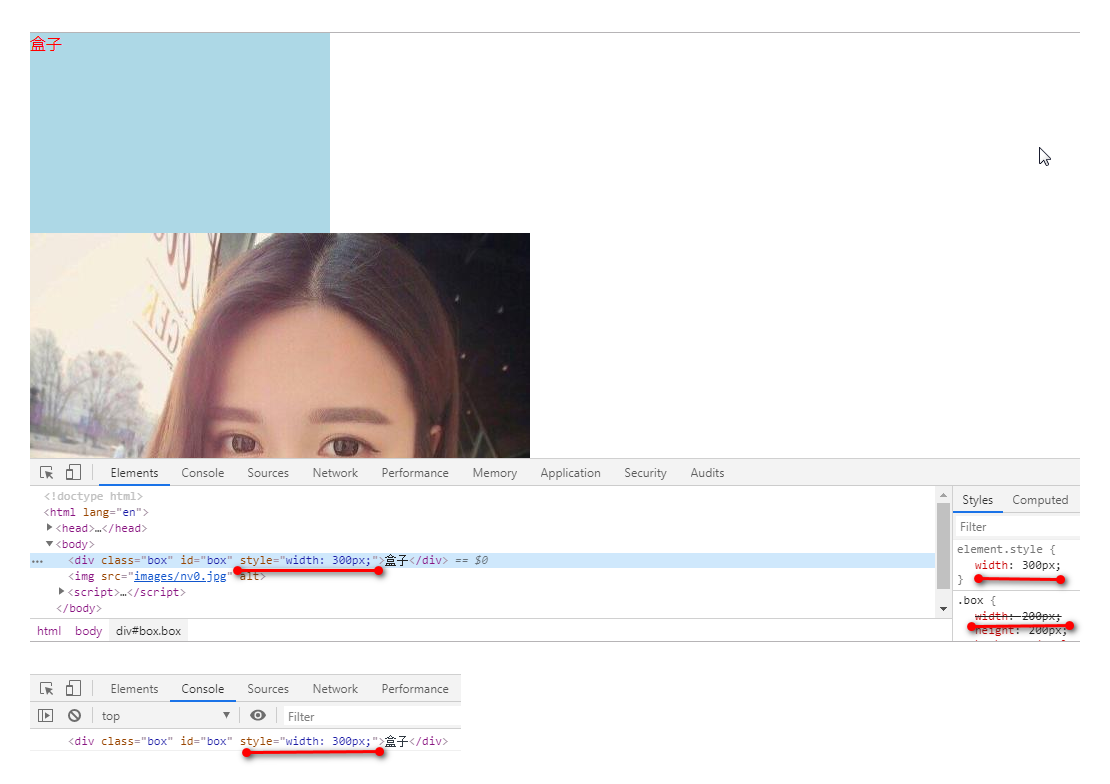Open images/nv0.jpg link
Screen dimensions: 1110x784
180,576
